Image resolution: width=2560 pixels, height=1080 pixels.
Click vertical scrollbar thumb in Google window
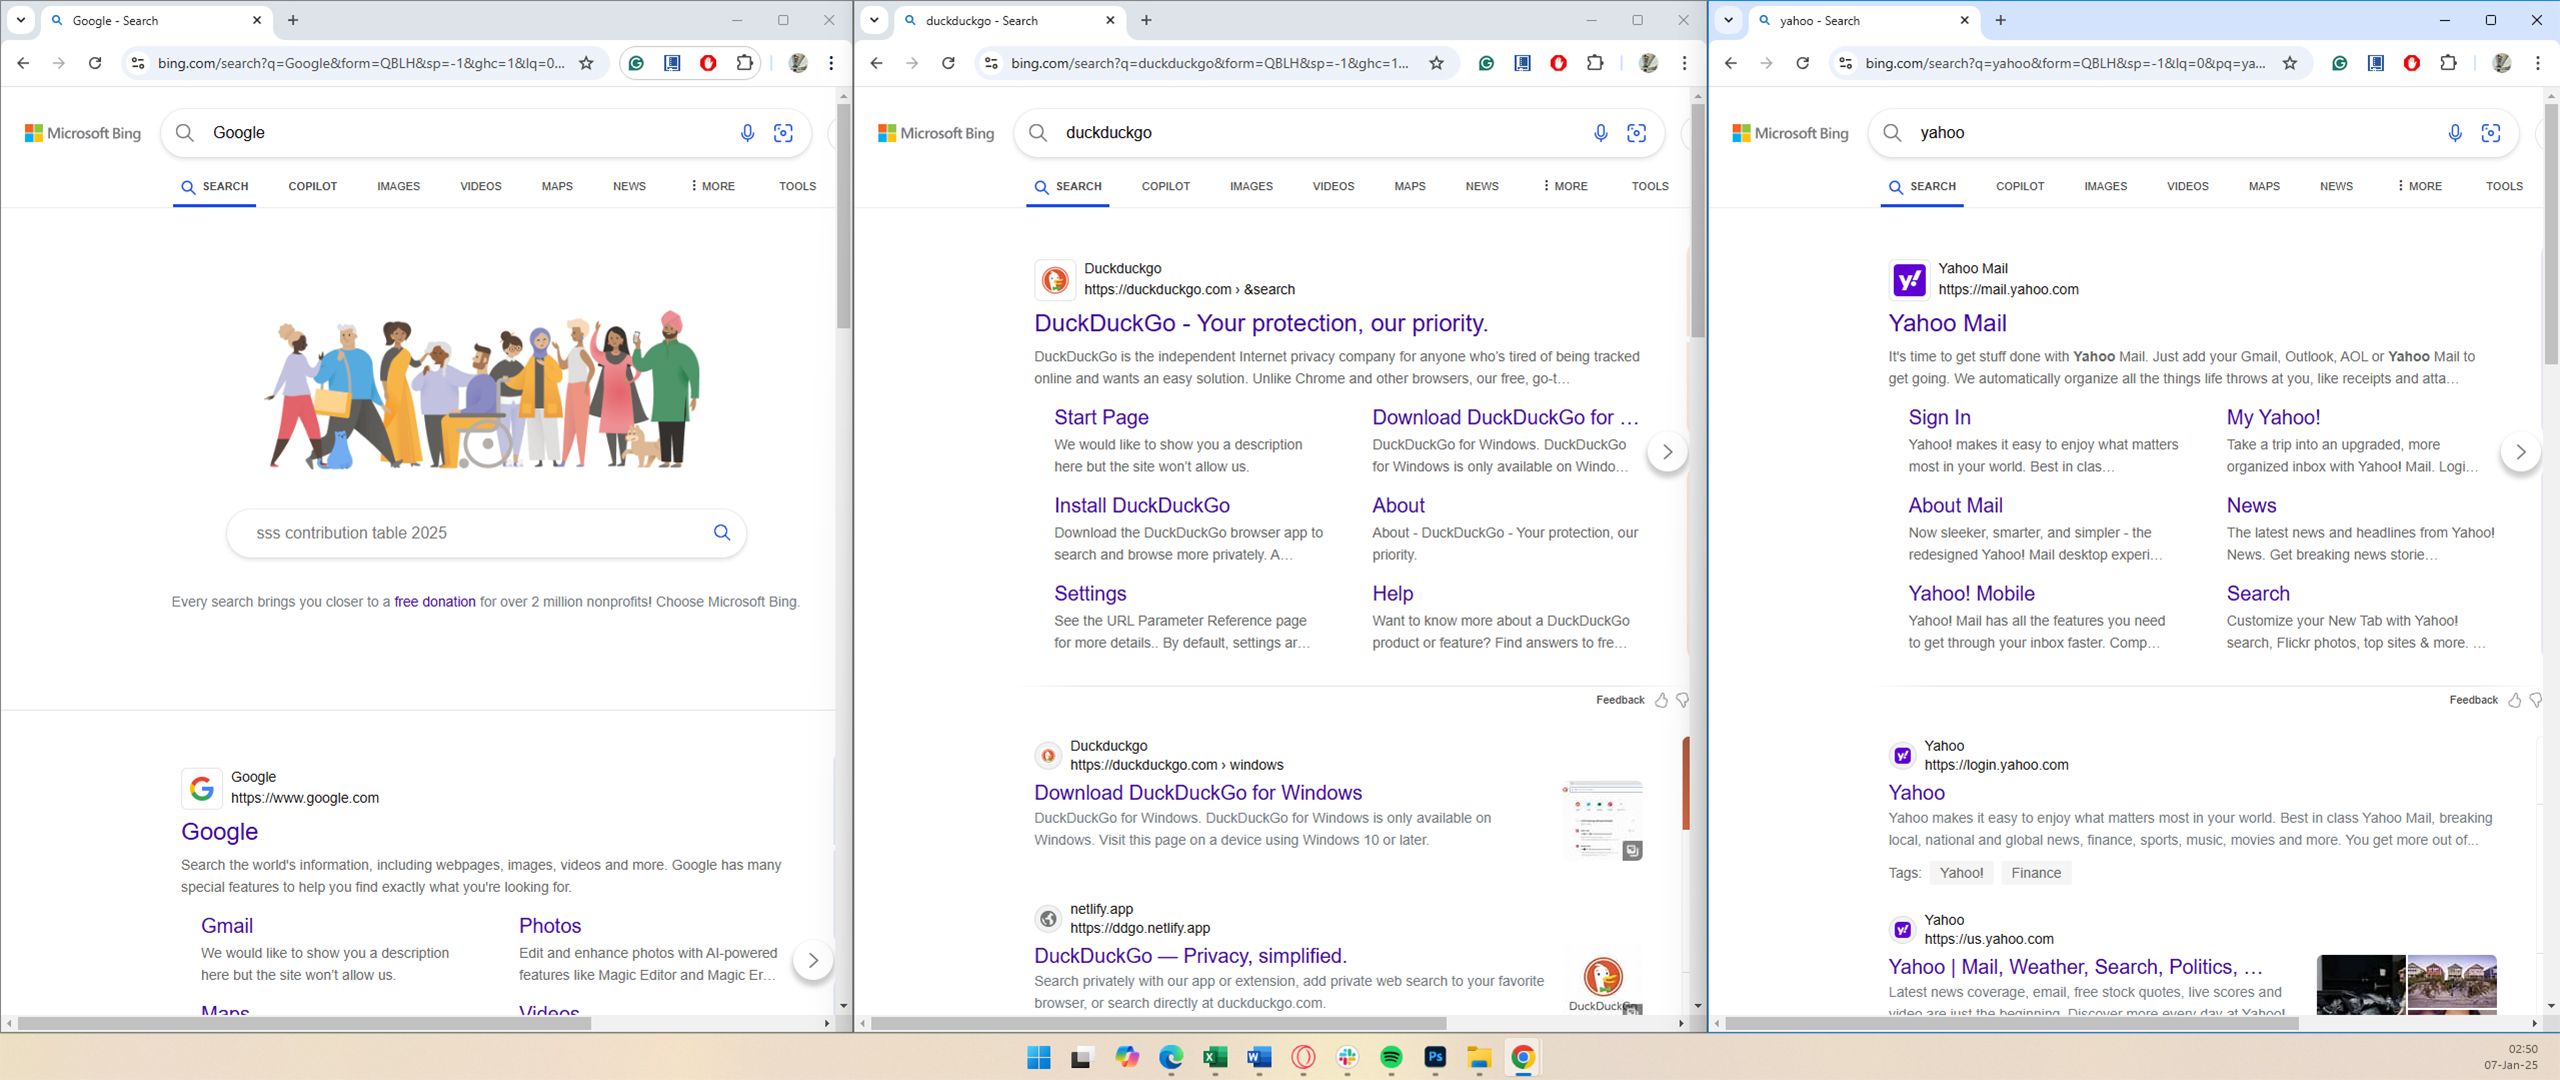point(844,215)
